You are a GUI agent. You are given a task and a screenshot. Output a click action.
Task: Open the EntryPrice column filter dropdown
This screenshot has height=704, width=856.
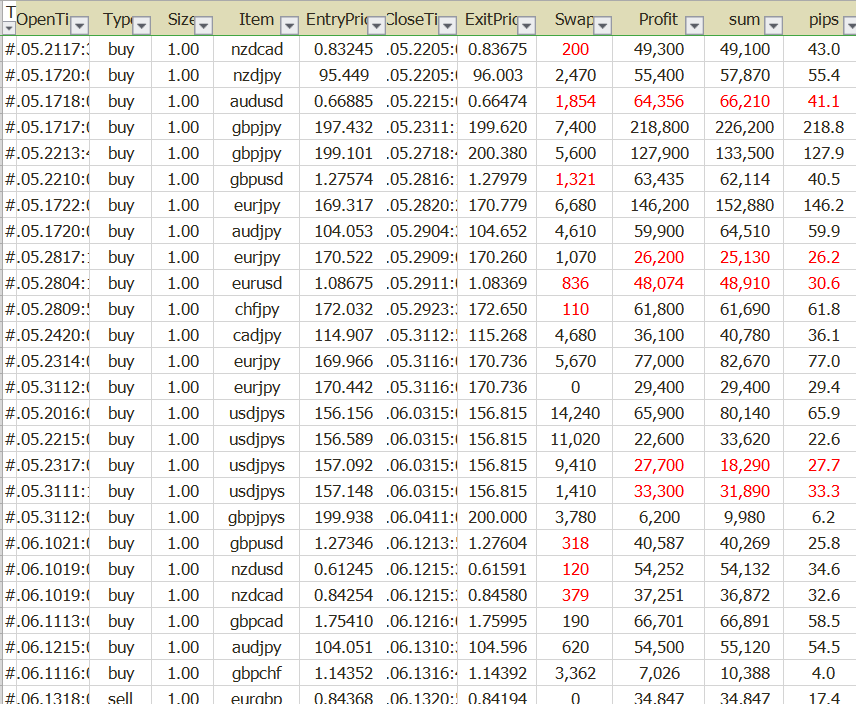[376, 25]
